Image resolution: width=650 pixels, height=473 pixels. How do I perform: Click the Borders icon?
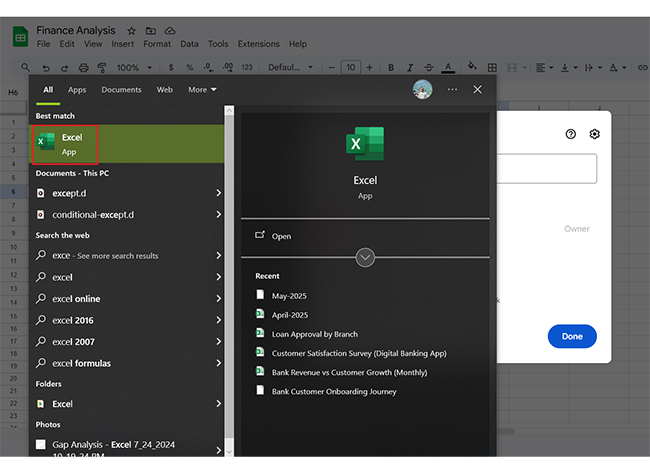(492, 68)
